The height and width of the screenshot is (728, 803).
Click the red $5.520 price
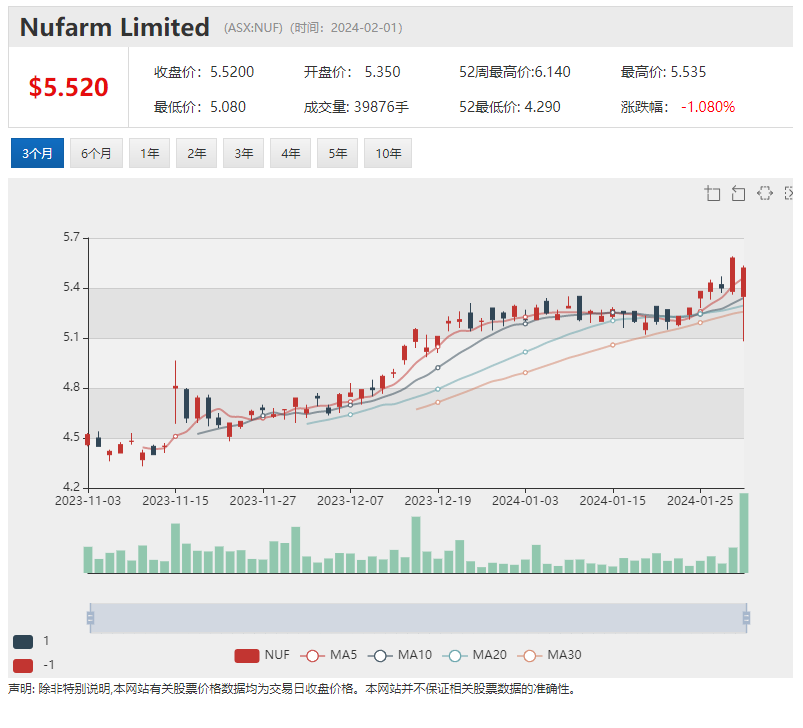(x=68, y=87)
